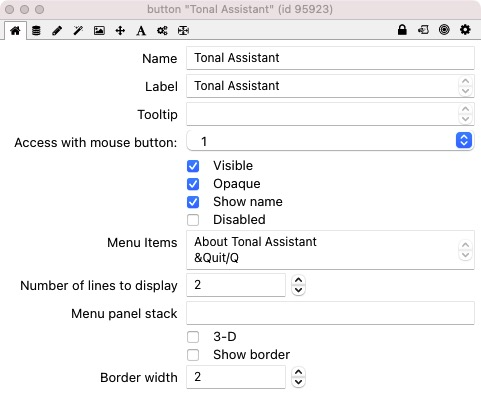This screenshot has width=481, height=399.
Task: Decrease number of lines to display
Action: pos(298,290)
